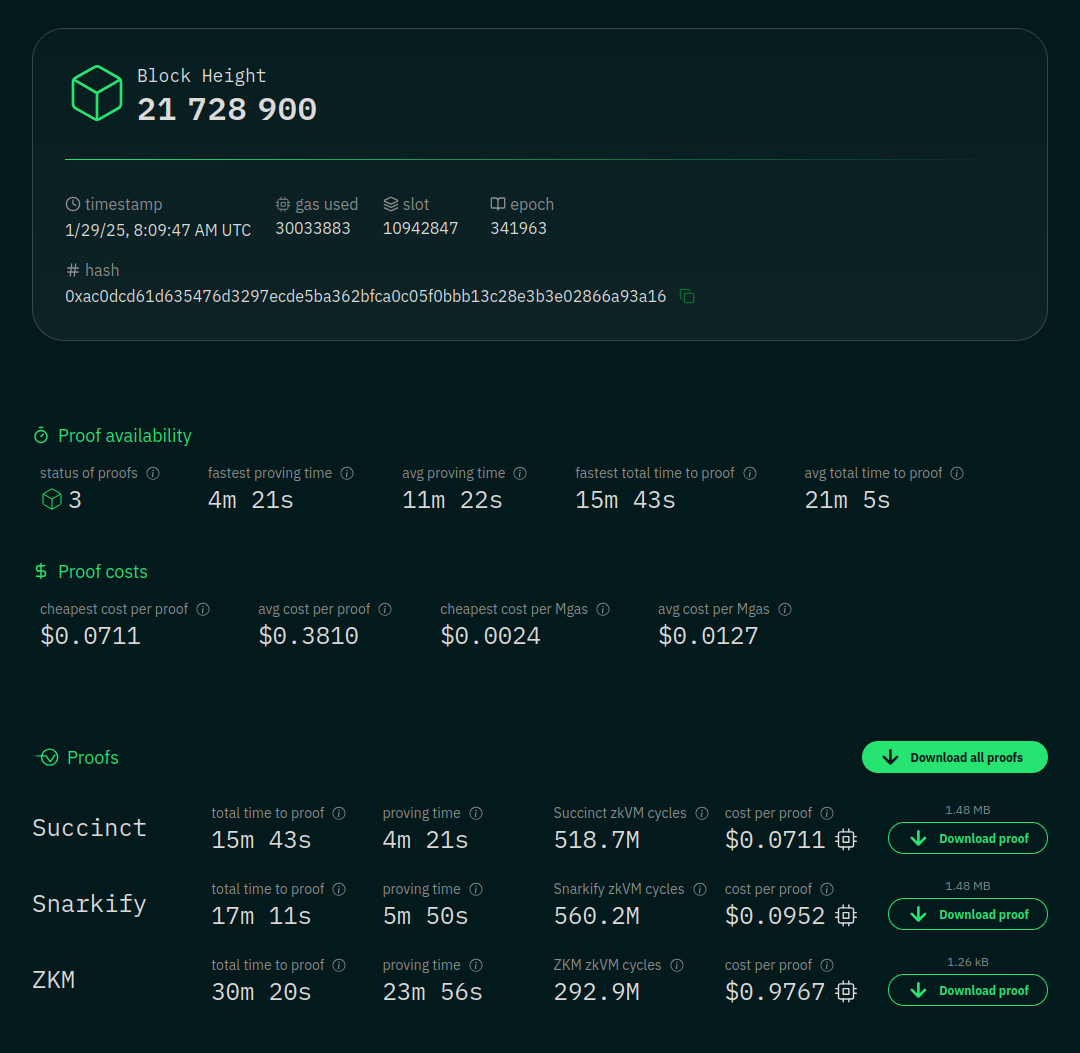Click the green block cube icon
This screenshot has height=1053, width=1080.
(x=96, y=94)
